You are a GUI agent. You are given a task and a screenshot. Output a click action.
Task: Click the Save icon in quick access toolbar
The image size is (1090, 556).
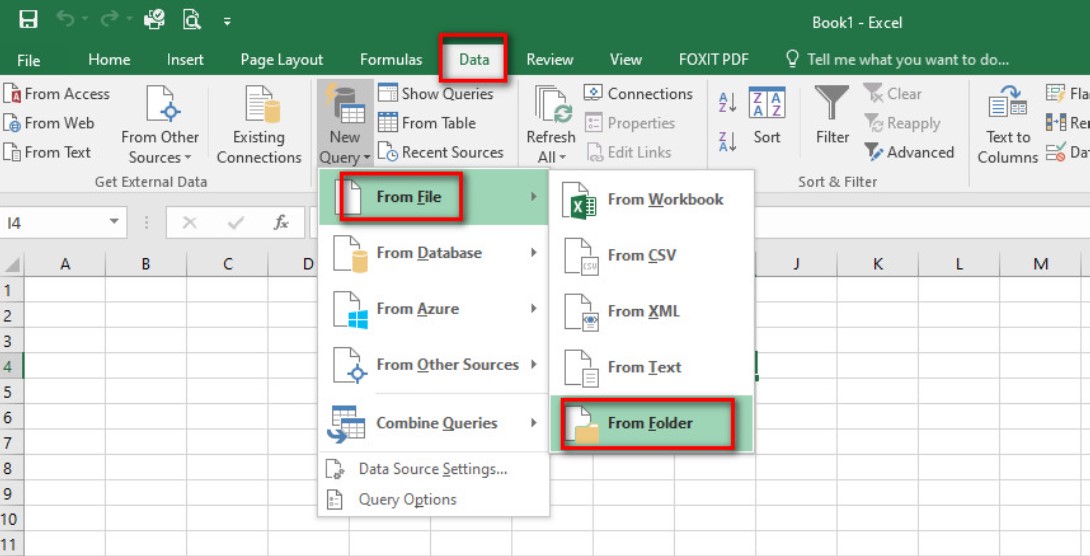(28, 20)
